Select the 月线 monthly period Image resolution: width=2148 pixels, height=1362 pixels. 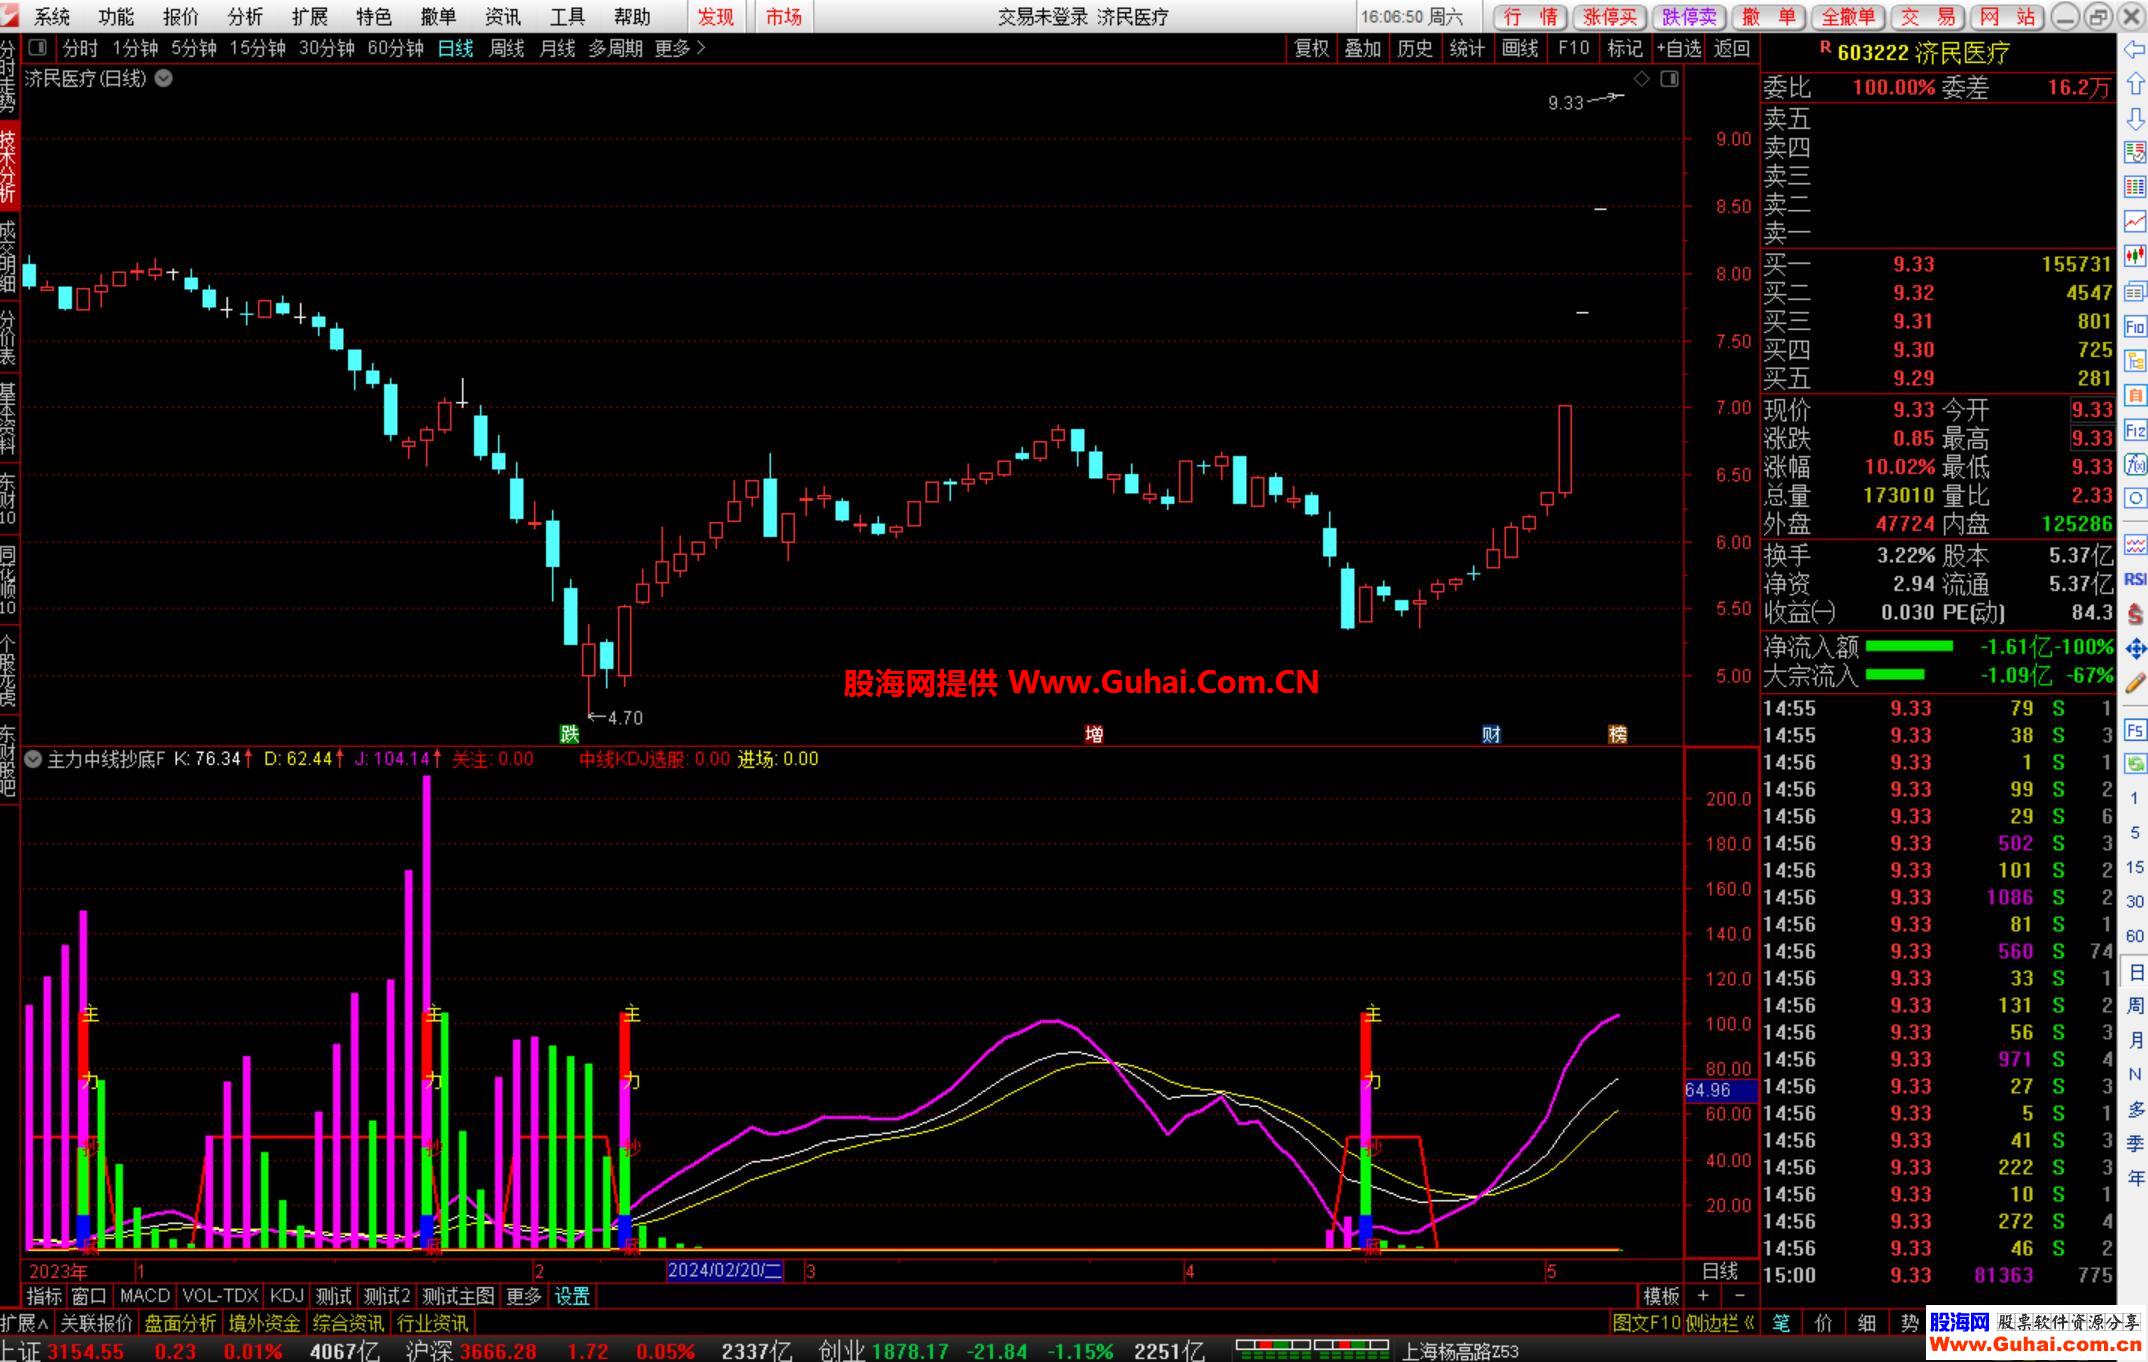pos(557,47)
